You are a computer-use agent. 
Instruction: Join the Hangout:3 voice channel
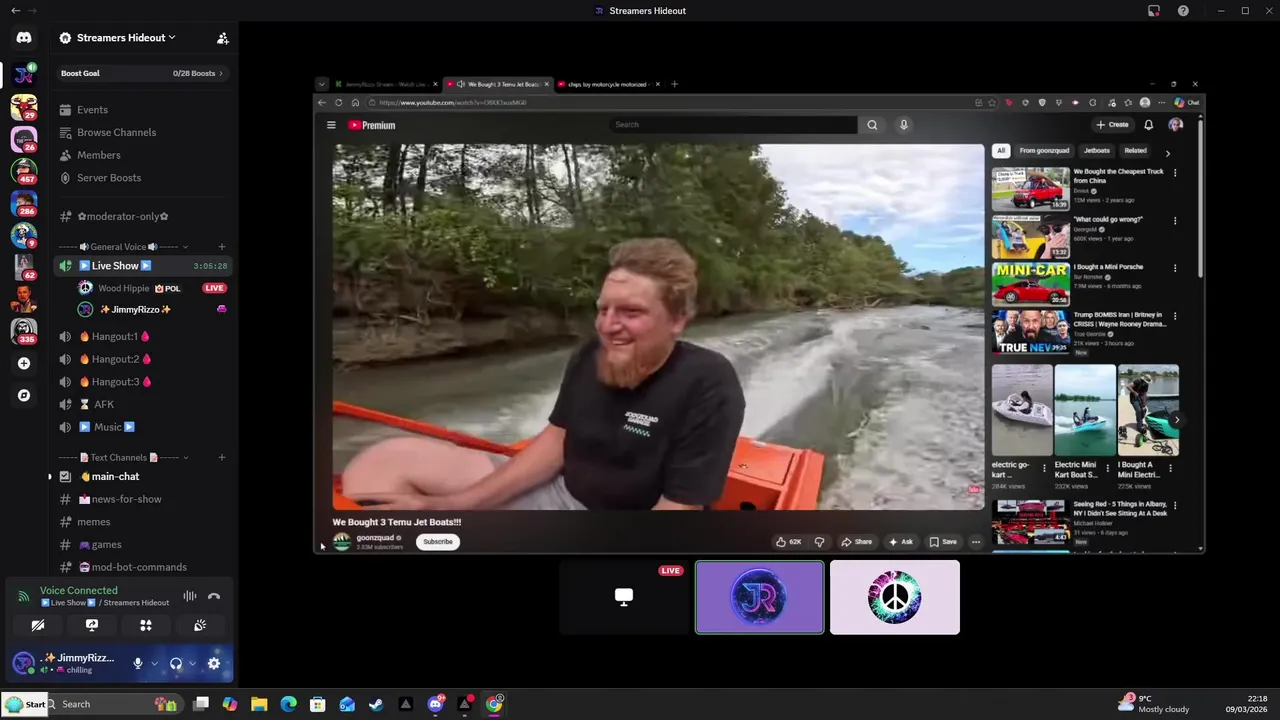click(x=143, y=382)
